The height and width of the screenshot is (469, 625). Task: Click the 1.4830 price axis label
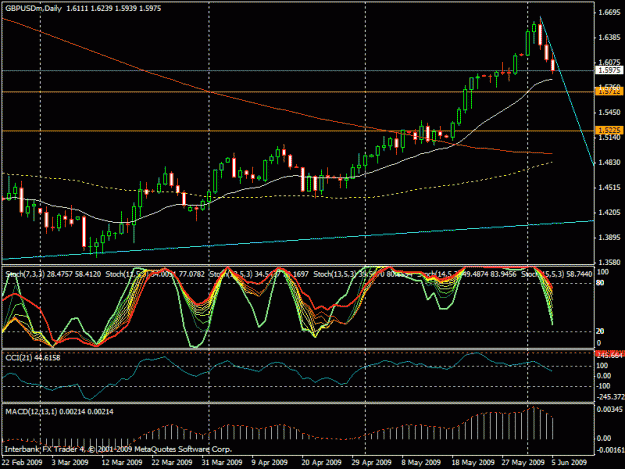(x=609, y=162)
